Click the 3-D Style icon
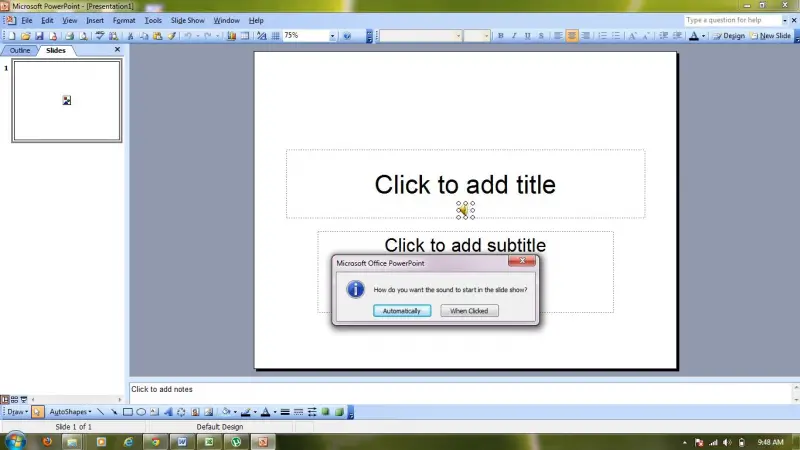Image resolution: width=800 pixels, height=450 pixels. (x=339, y=412)
